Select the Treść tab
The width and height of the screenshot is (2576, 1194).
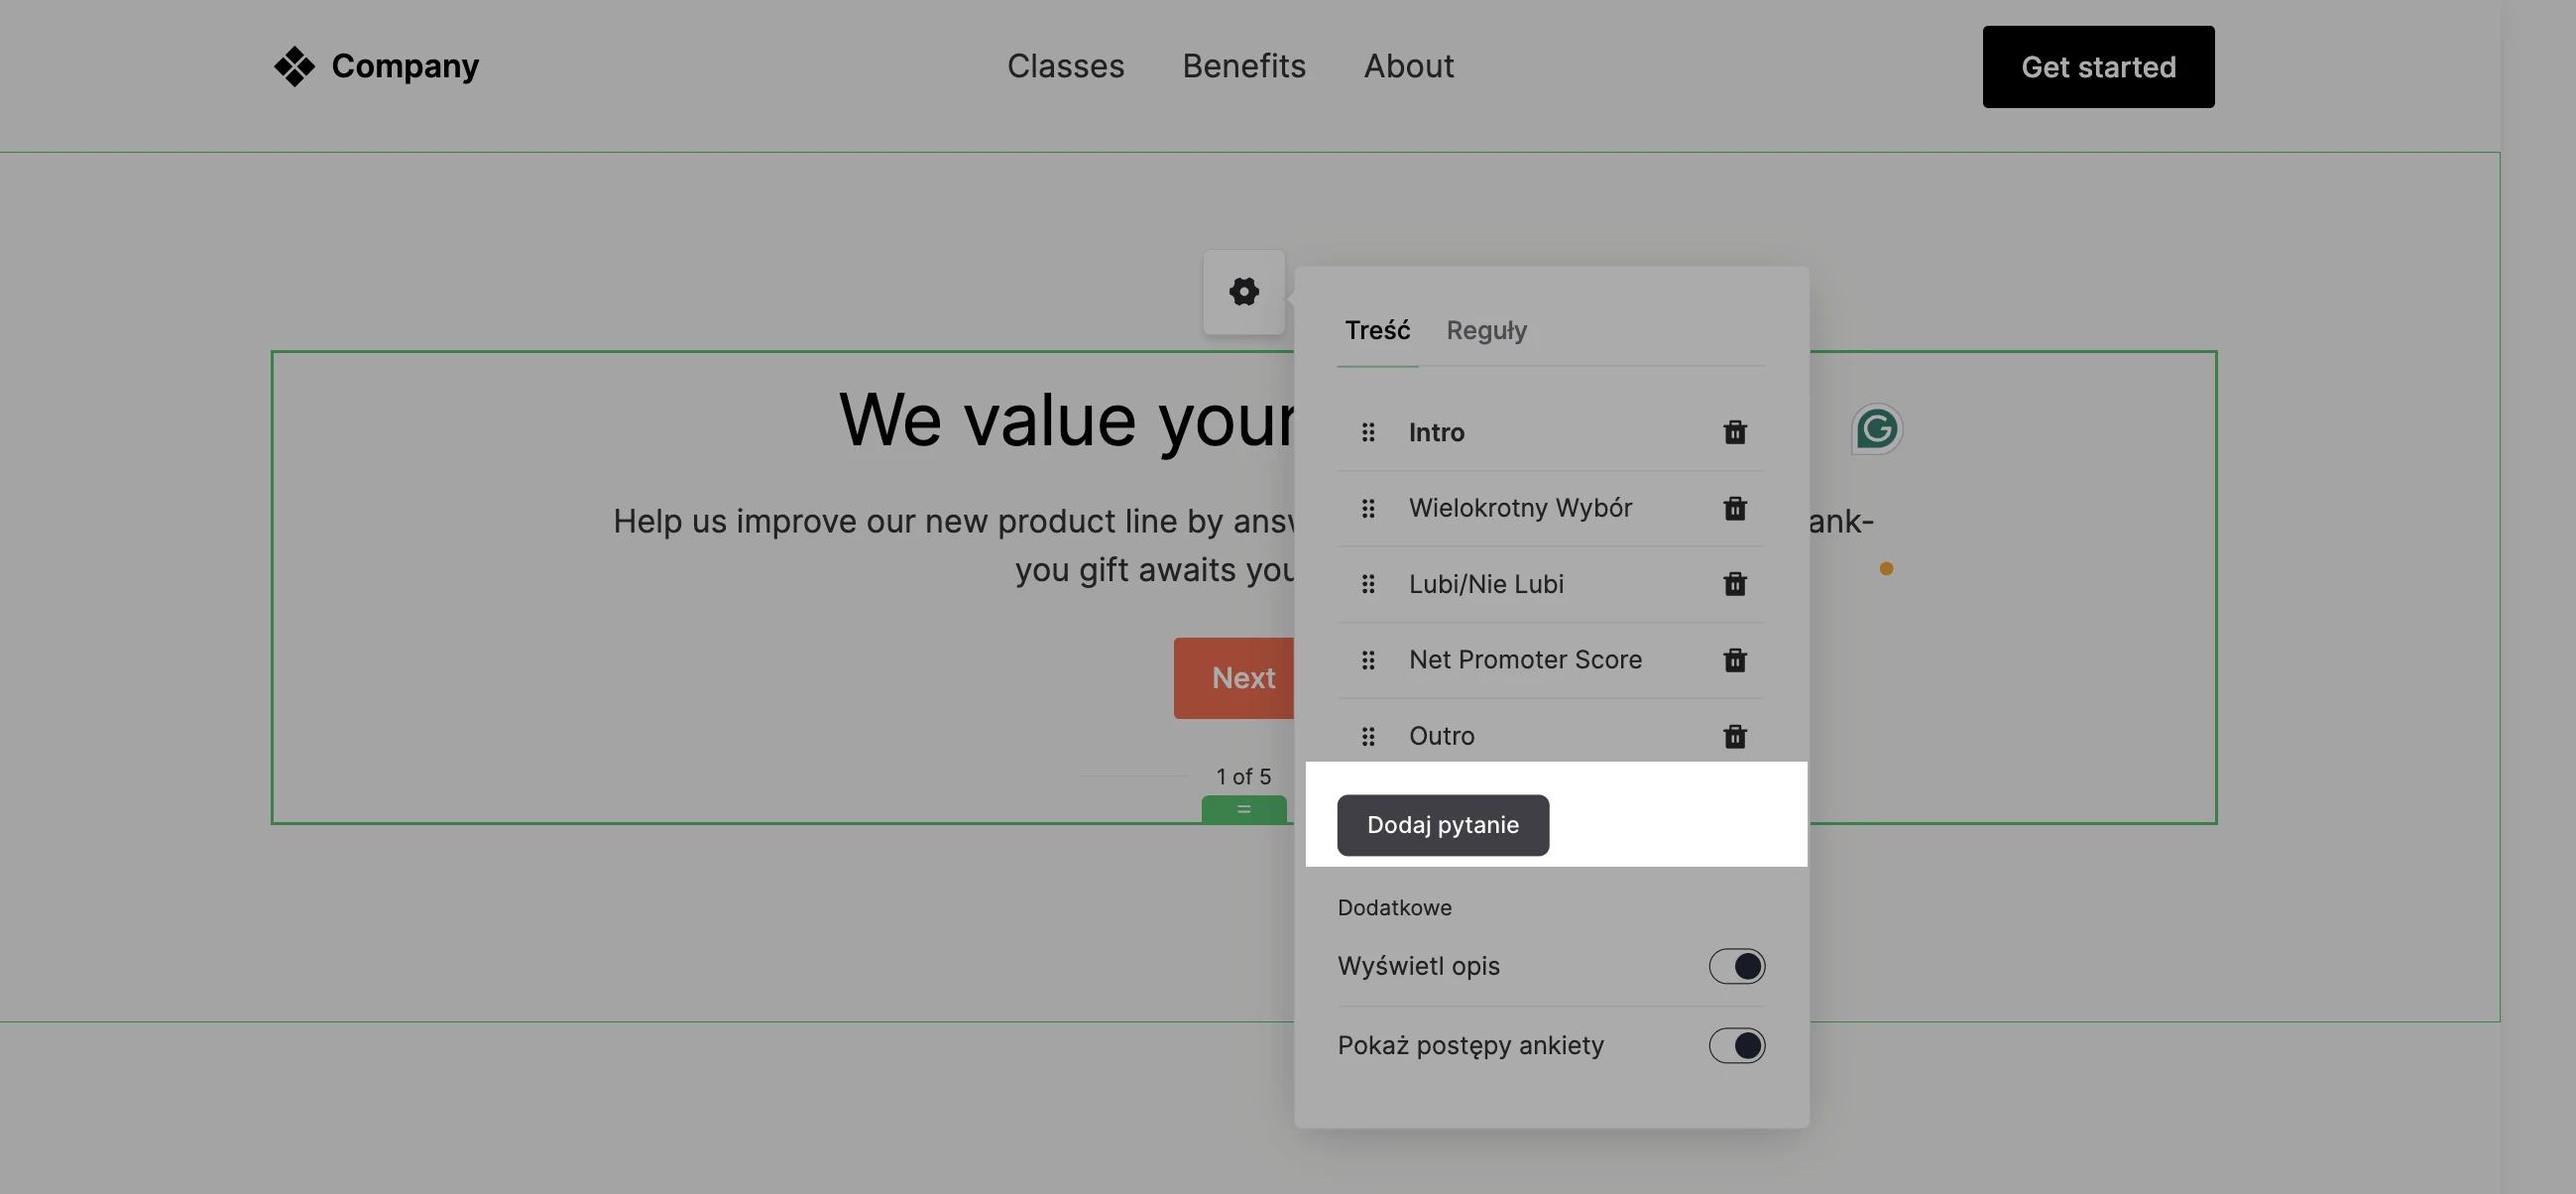1377,330
